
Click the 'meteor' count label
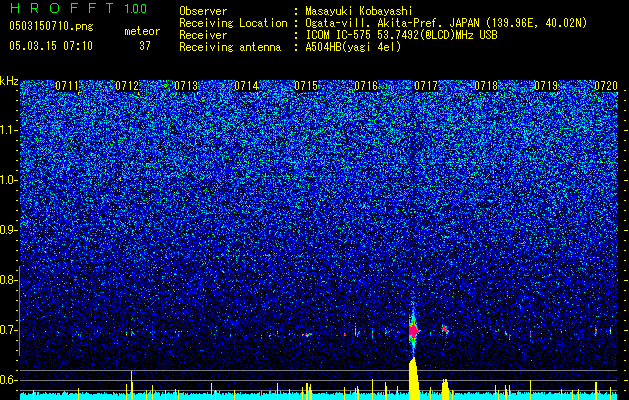click(142, 31)
